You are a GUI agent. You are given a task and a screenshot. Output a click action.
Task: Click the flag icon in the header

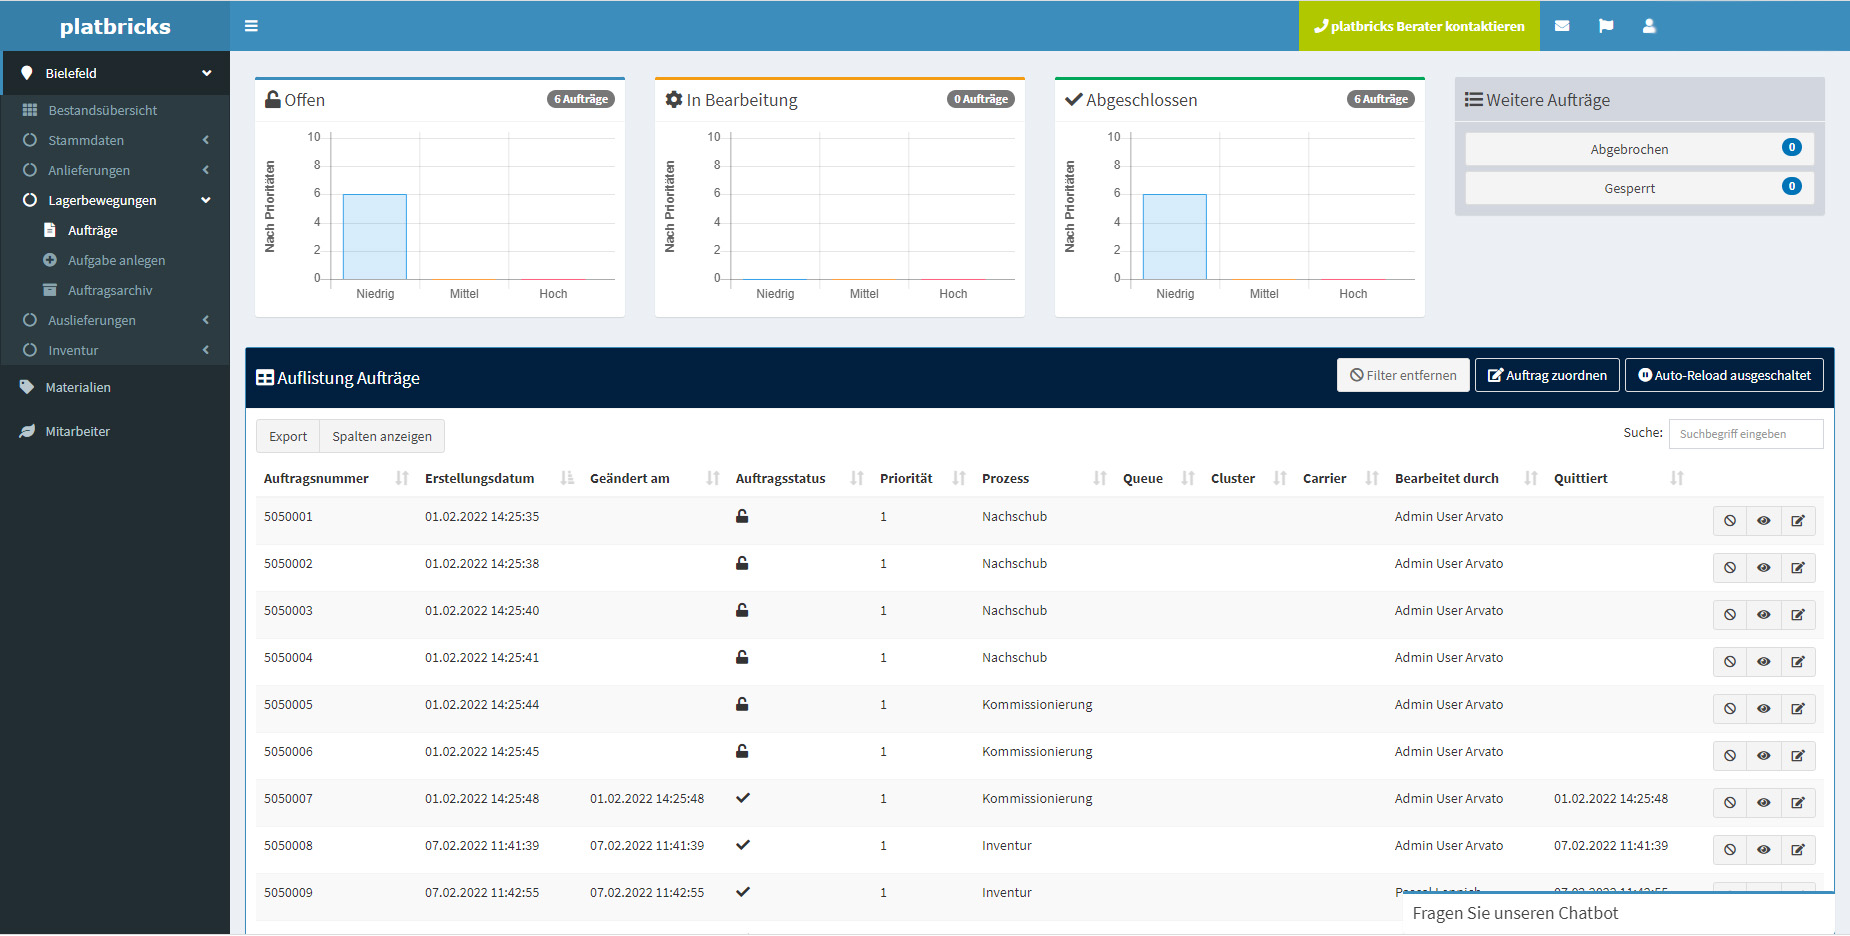point(1606,25)
